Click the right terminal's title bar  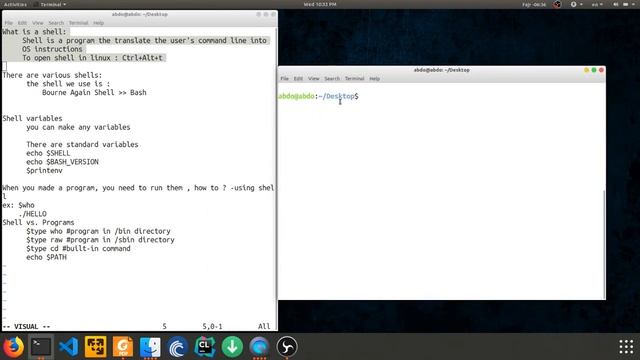tap(442, 70)
